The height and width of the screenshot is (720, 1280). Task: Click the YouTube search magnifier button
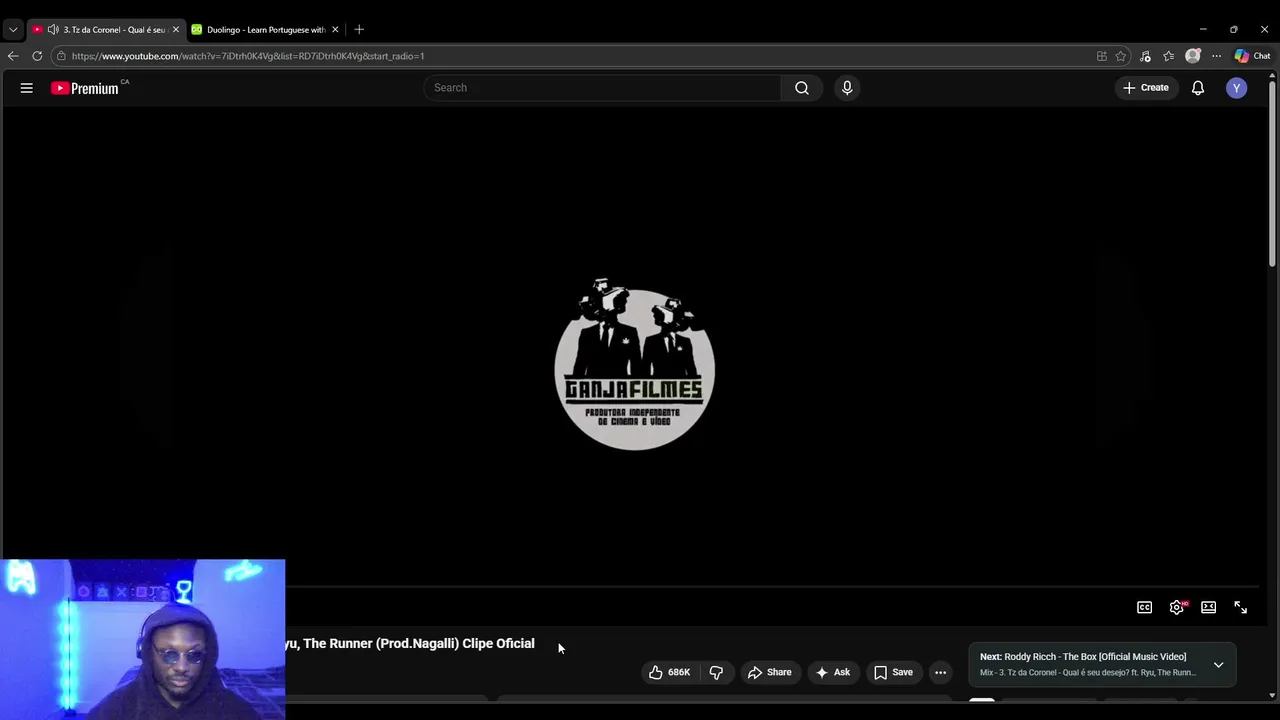(802, 88)
